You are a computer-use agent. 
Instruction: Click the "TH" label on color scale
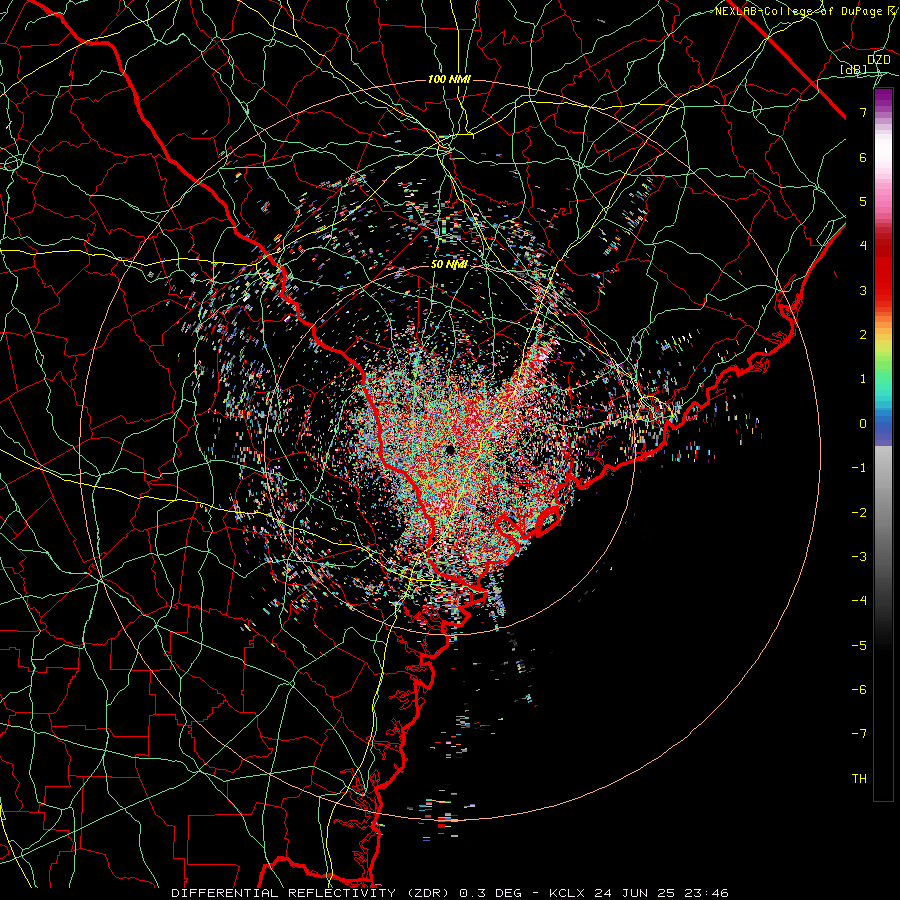coord(859,779)
